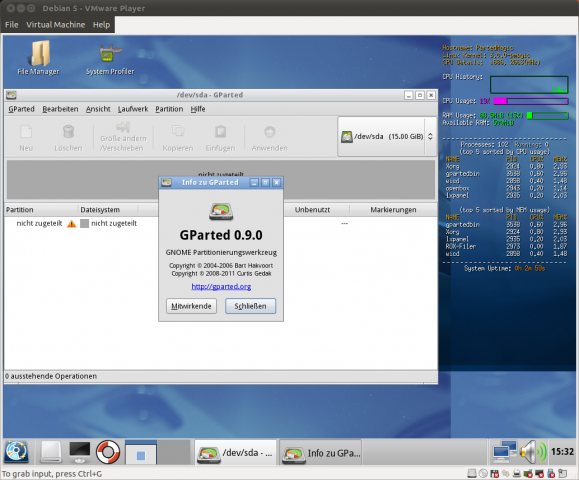Click the Markierungen column header
The height and width of the screenshot is (480, 579).
(393, 210)
